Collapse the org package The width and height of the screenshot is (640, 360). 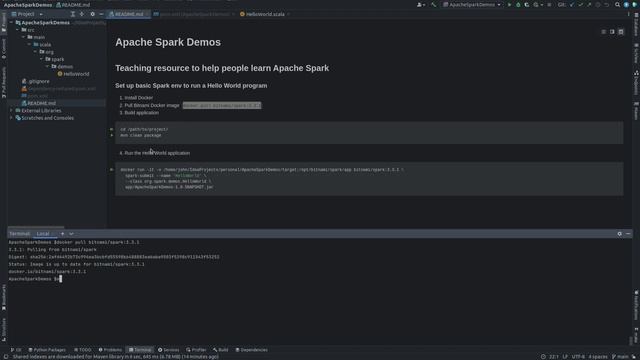point(36,52)
